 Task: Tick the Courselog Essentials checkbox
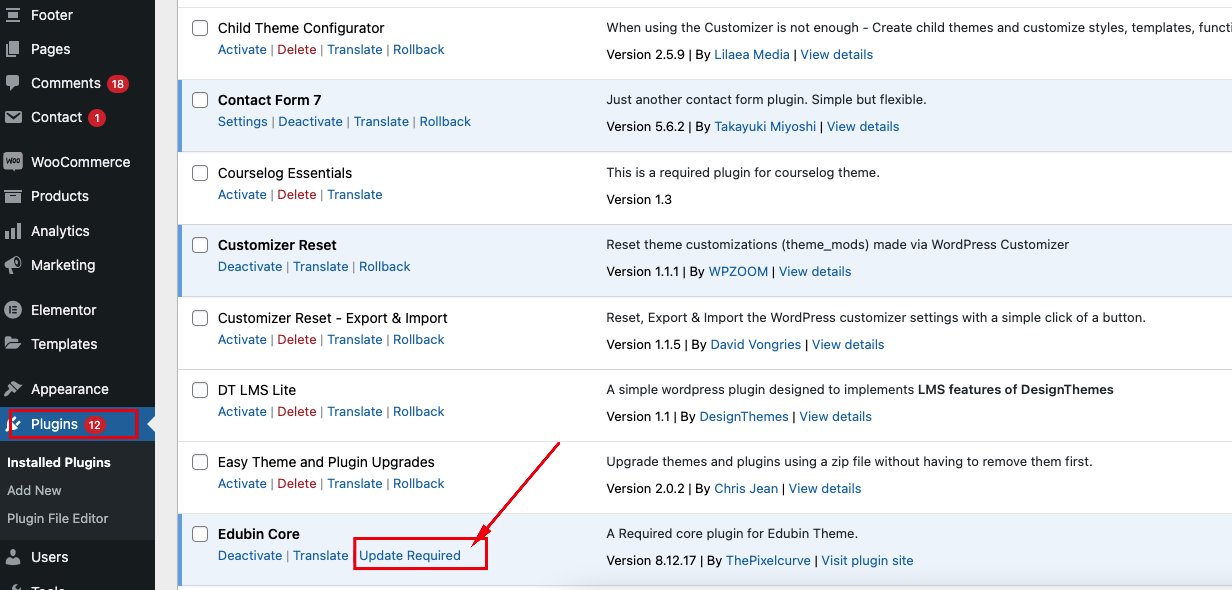(x=200, y=173)
